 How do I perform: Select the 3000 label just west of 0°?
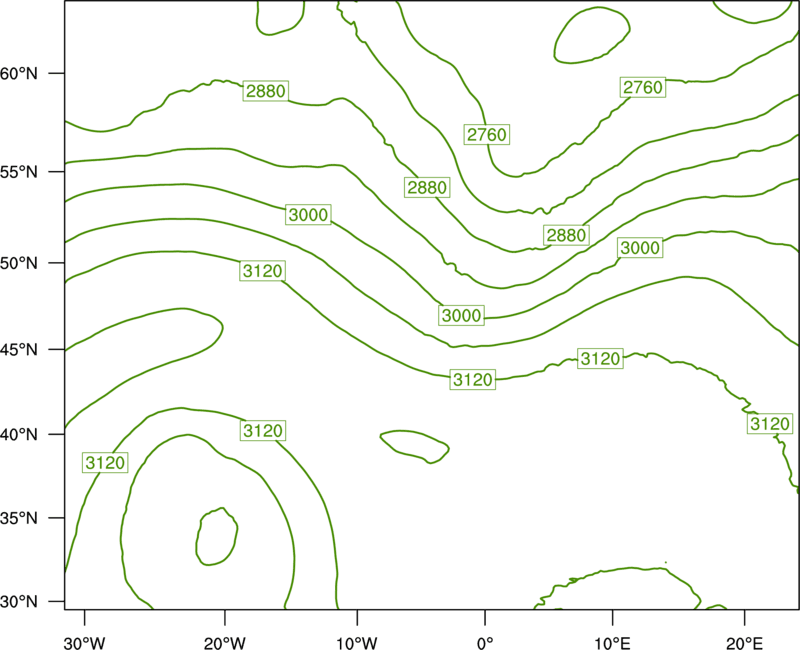click(x=461, y=315)
